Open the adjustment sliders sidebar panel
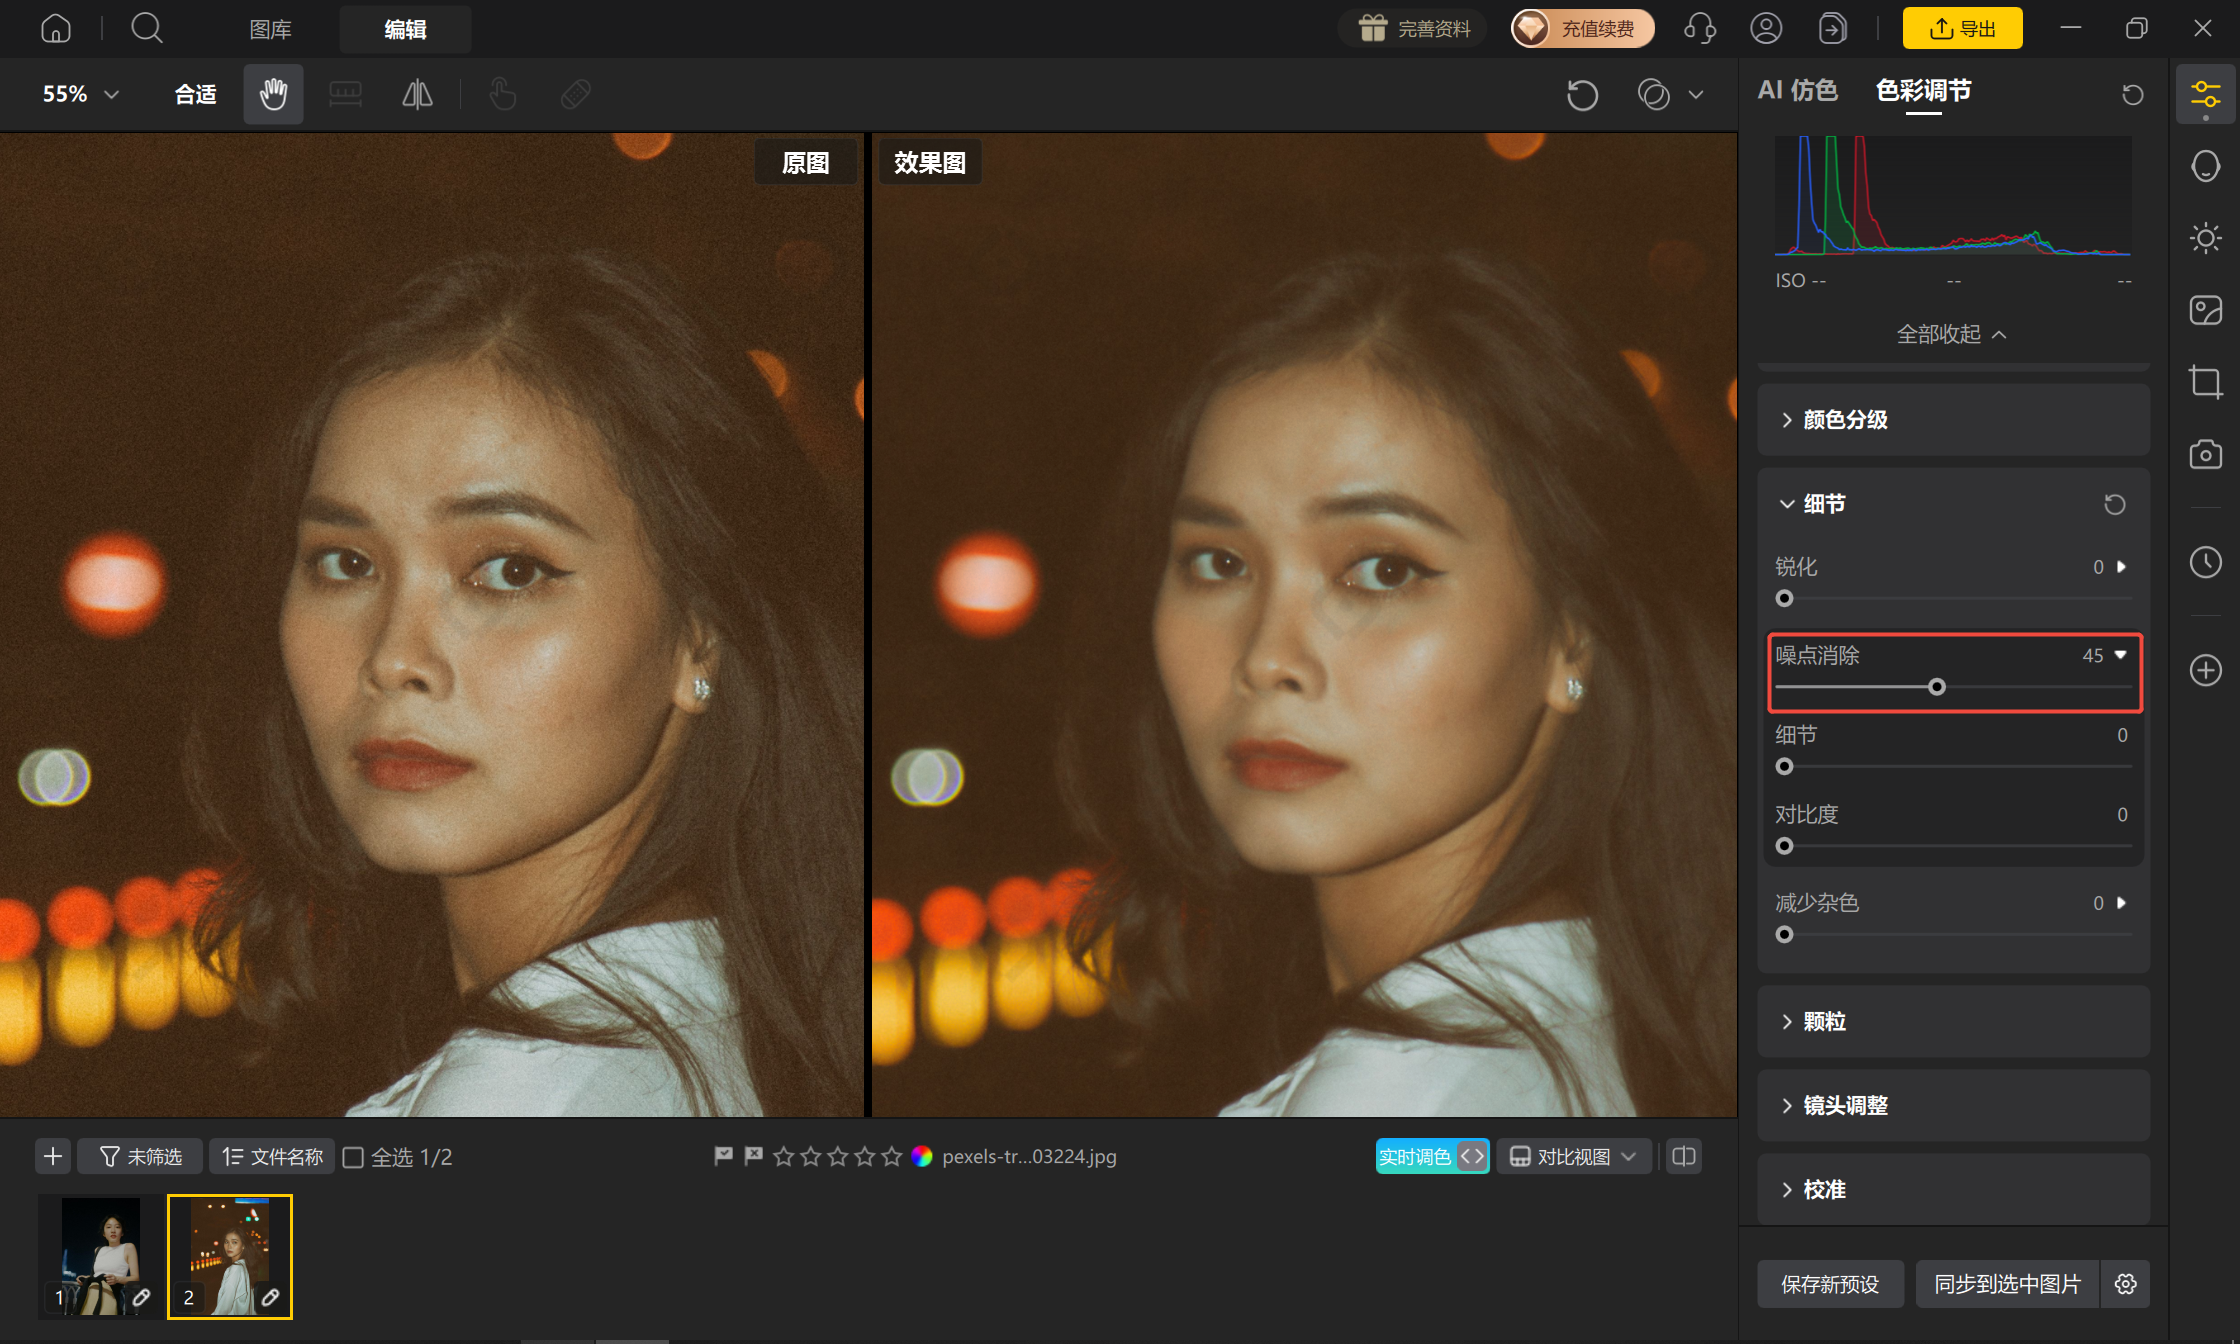The image size is (2240, 1344). [x=2205, y=95]
